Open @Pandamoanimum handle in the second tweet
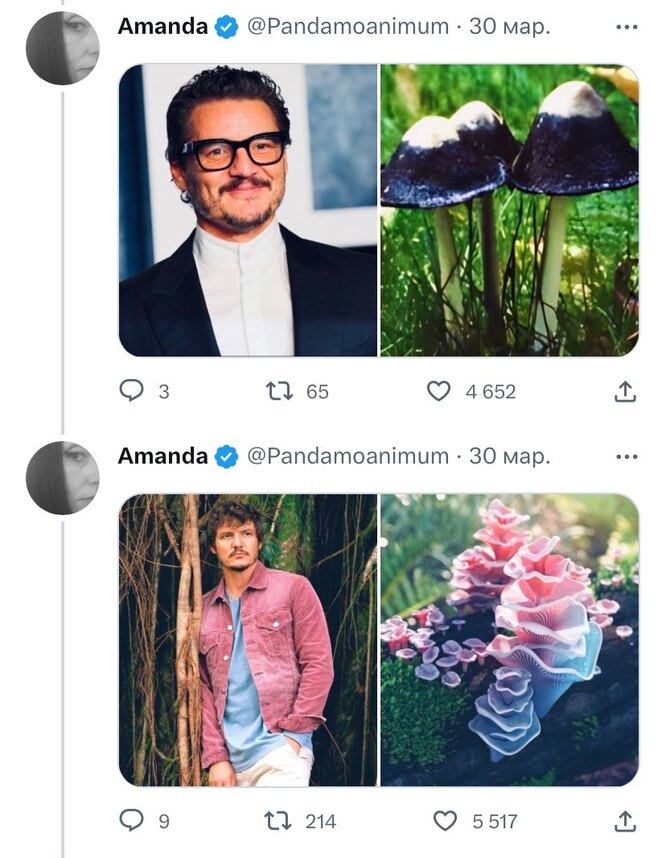Screen dimensions: 666x858 pyautogui.click(x=347, y=456)
